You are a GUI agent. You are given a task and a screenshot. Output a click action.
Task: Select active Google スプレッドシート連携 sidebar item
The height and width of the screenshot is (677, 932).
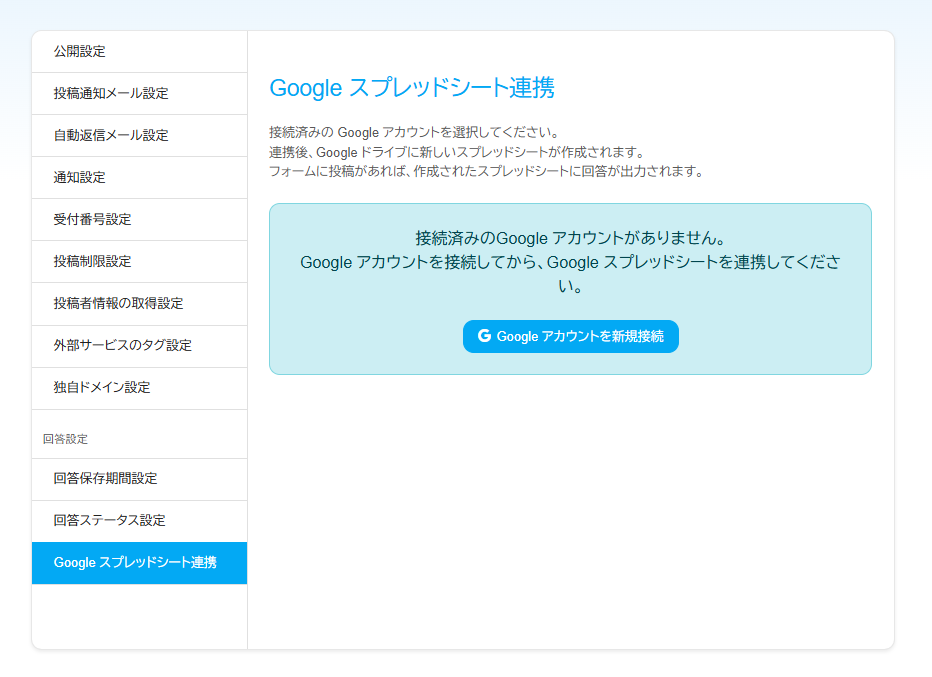coord(139,563)
